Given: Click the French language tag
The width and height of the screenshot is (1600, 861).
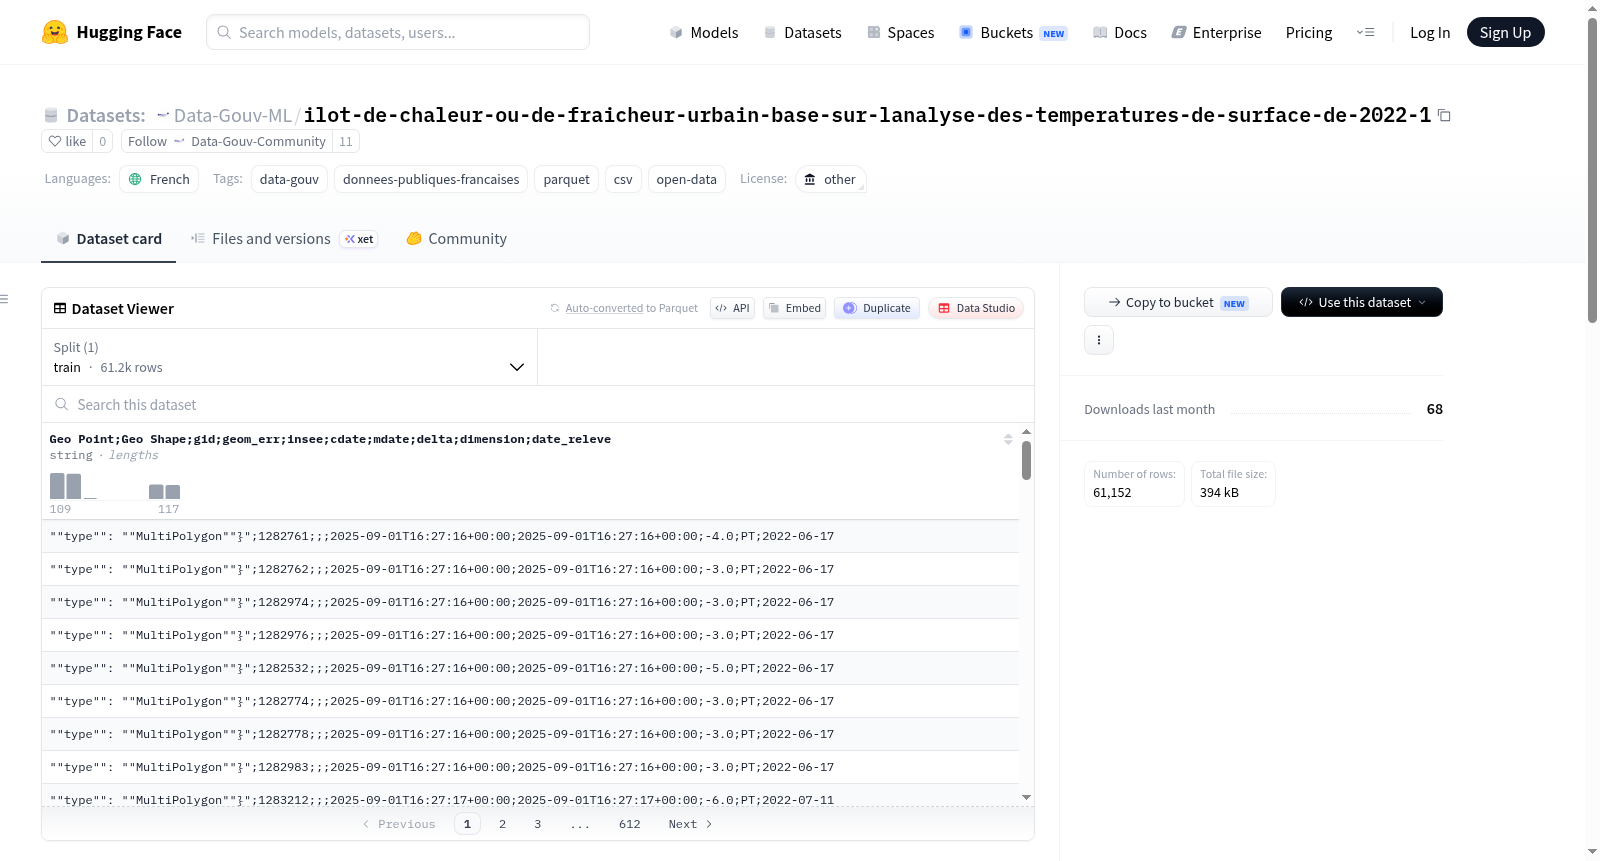Looking at the screenshot, I should 159,179.
